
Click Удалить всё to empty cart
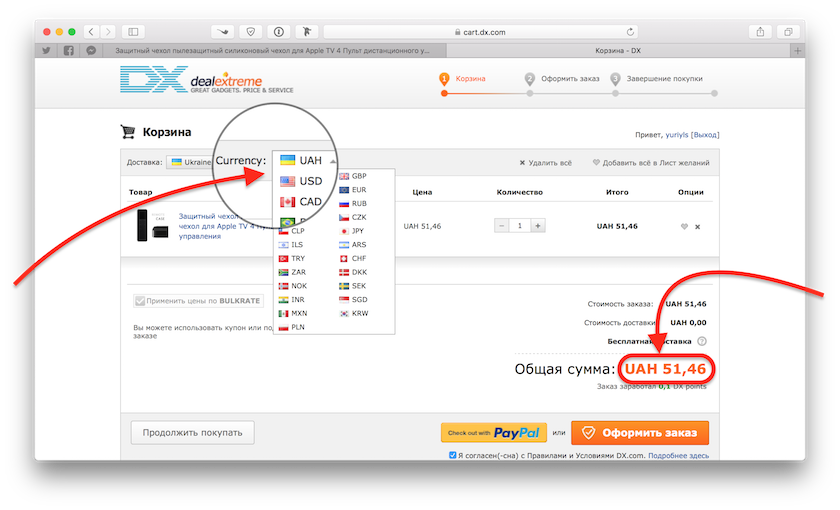point(545,163)
